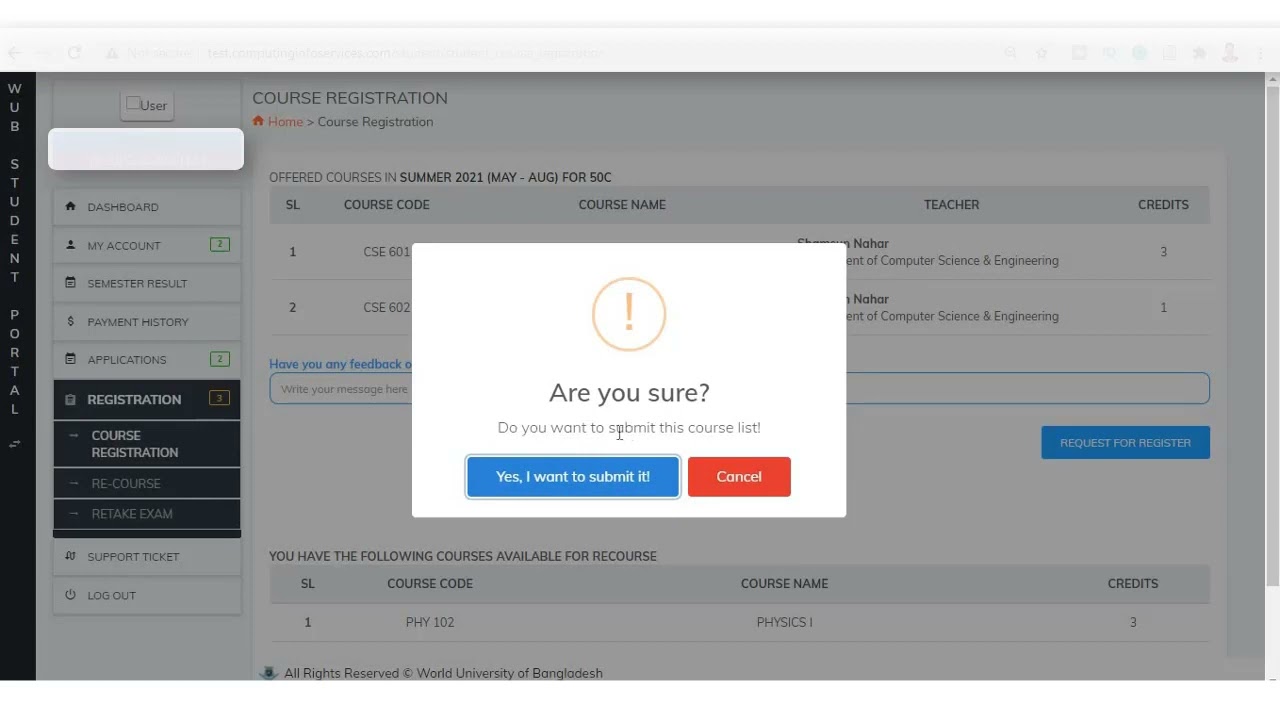Screen dimensions: 1280x720
Task: Click the Request For Register button
Action: [1125, 443]
